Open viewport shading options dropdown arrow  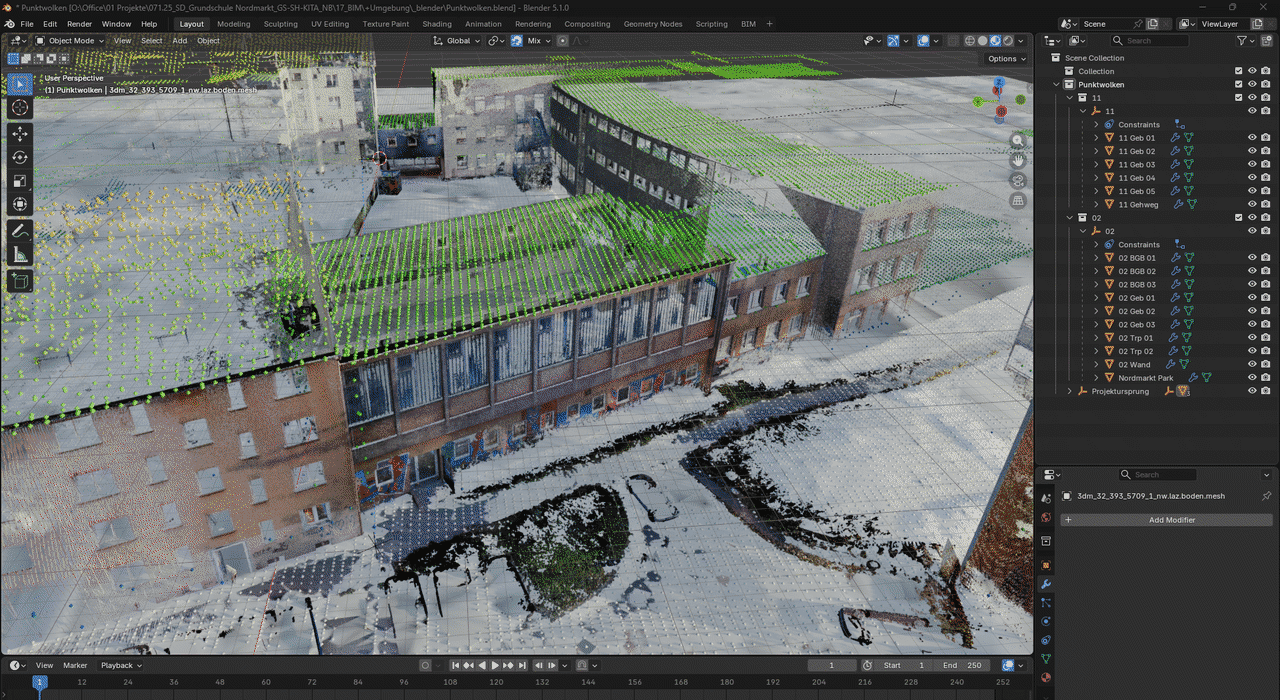point(1021,41)
